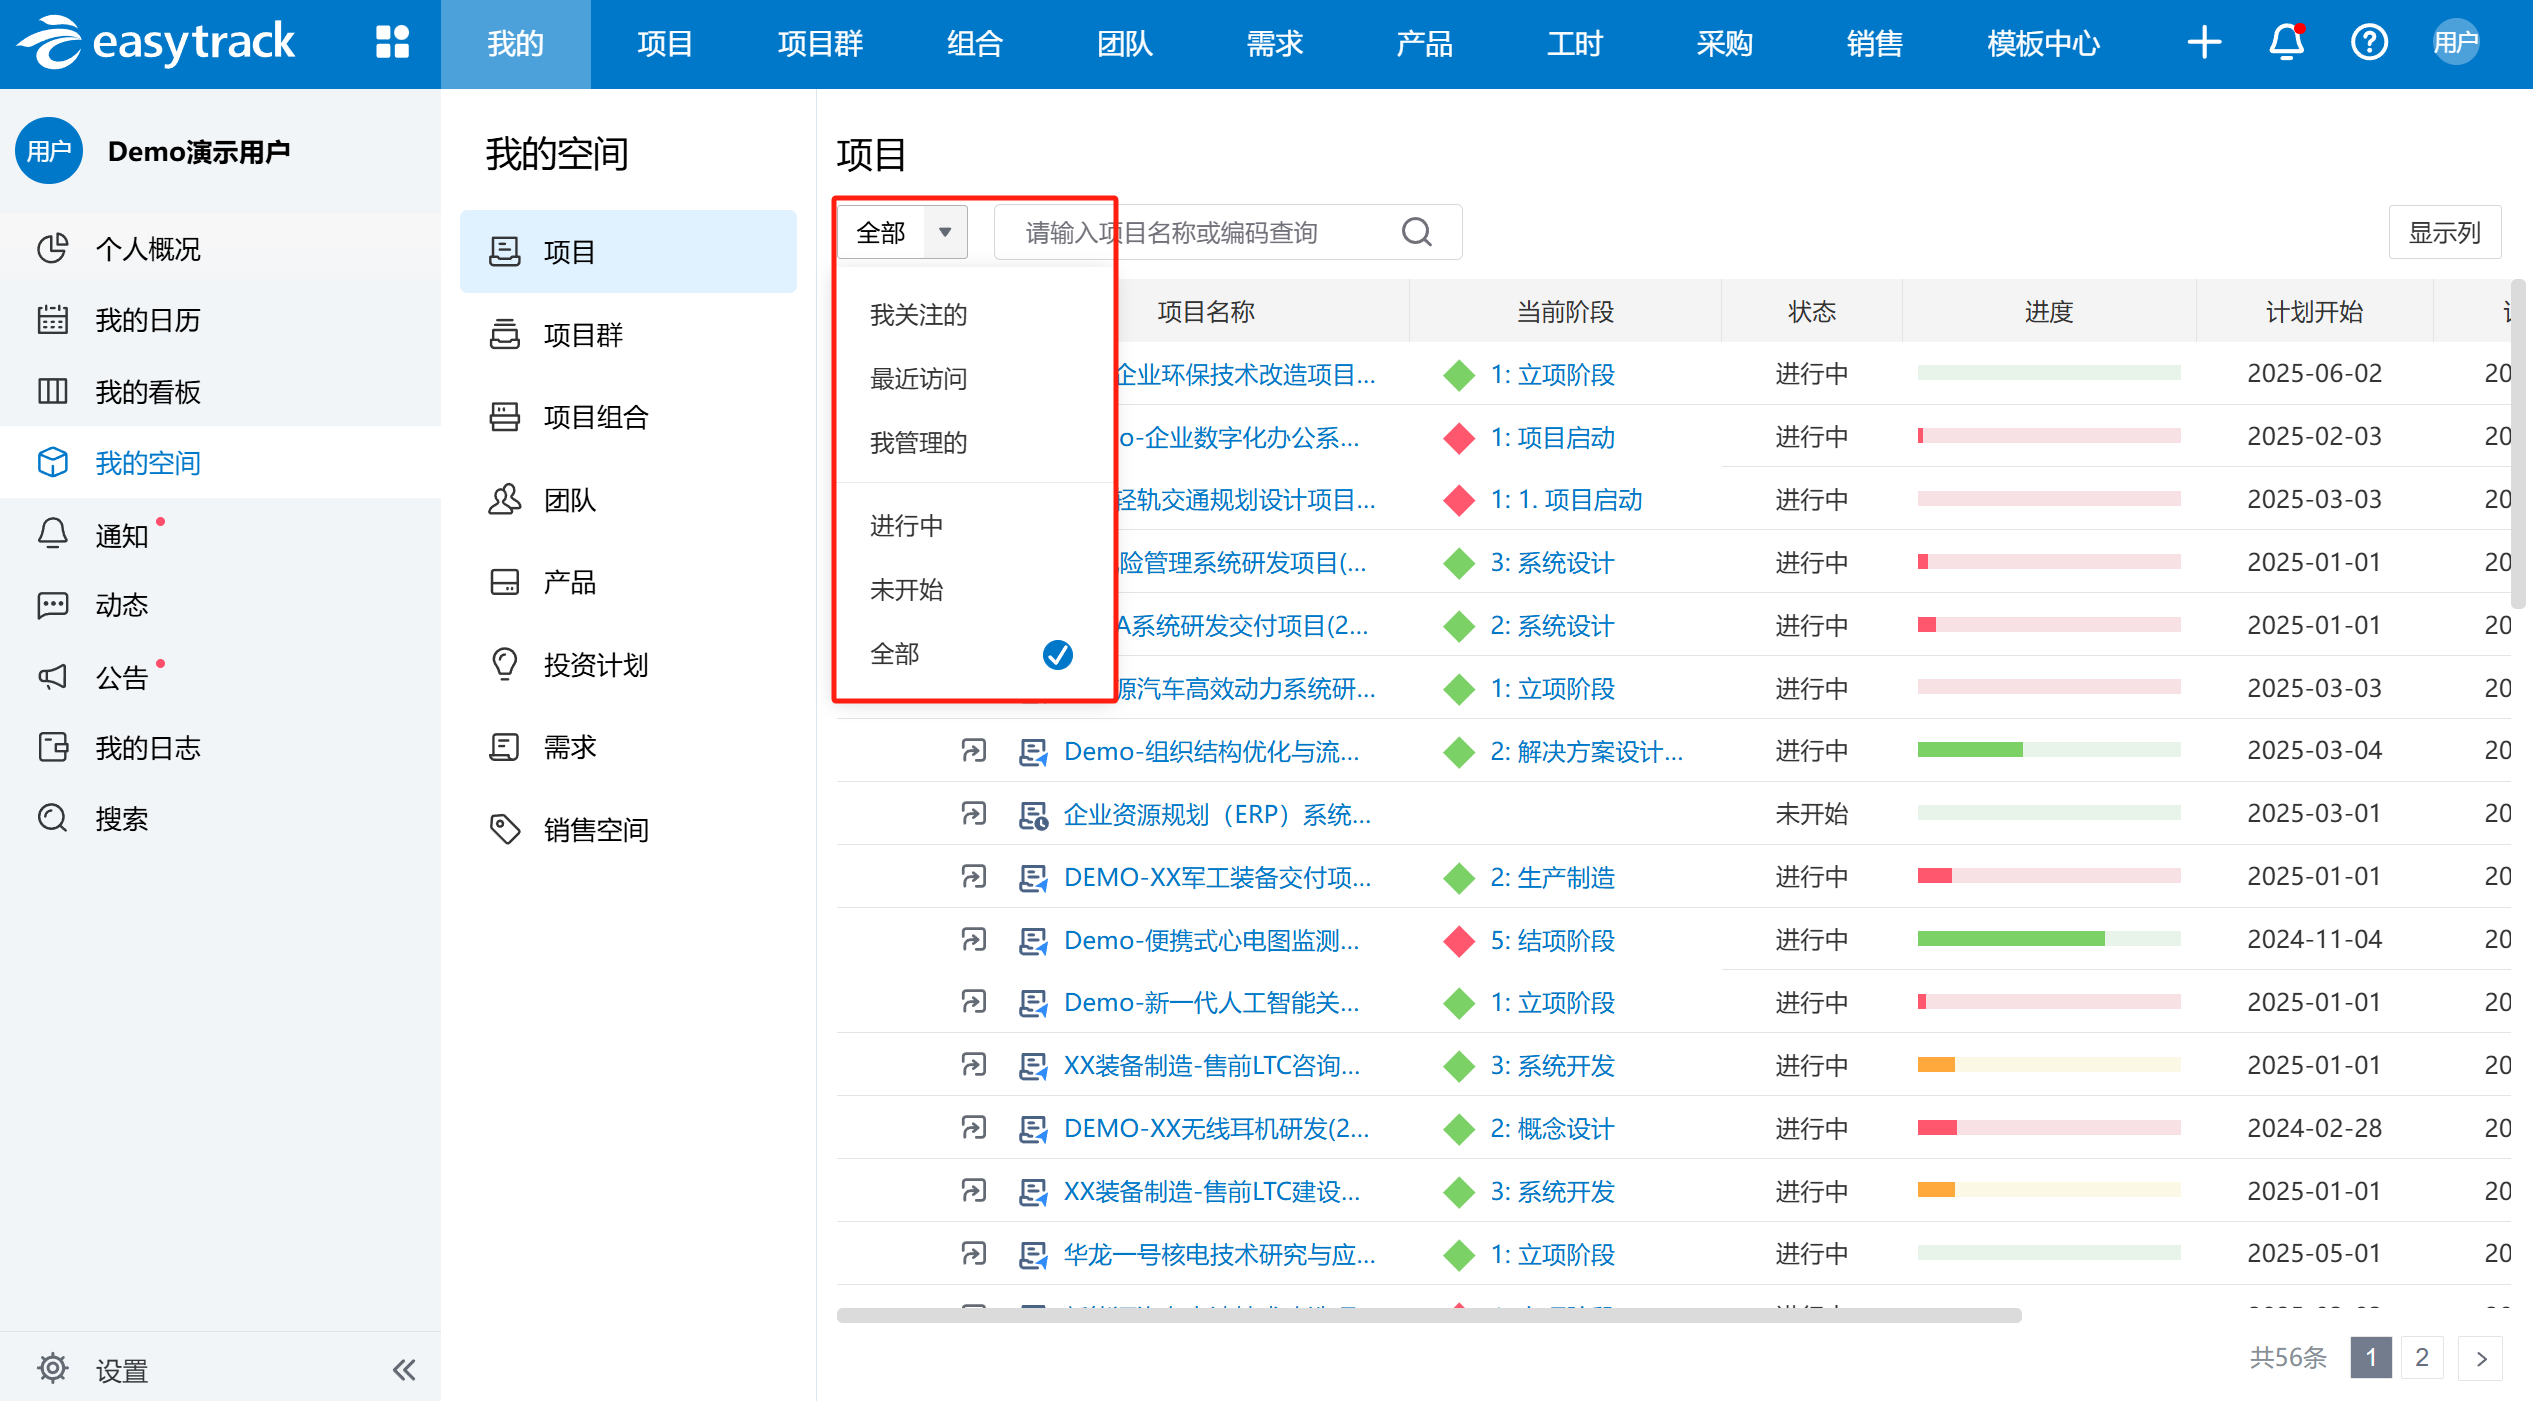Choose 进行中 in the filter list
The image size is (2533, 1401).
click(x=906, y=526)
